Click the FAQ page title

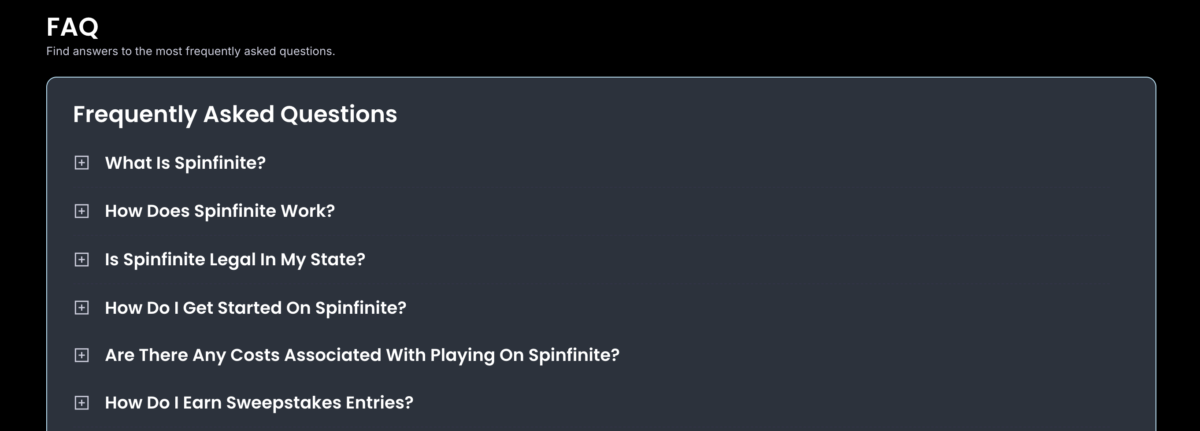[72, 28]
